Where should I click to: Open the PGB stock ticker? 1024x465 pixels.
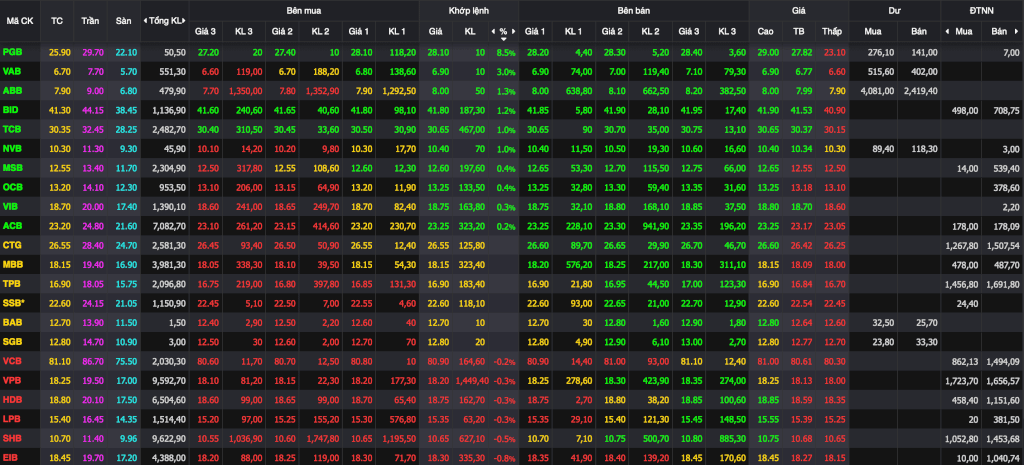[x=11, y=52]
